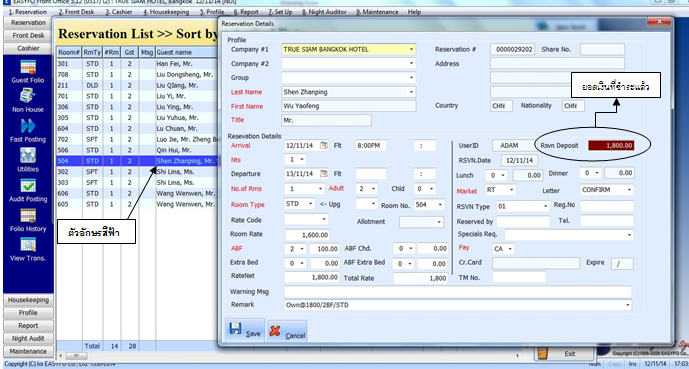Save the reservation details
Image resolution: width=689 pixels, height=369 pixels.
click(245, 331)
